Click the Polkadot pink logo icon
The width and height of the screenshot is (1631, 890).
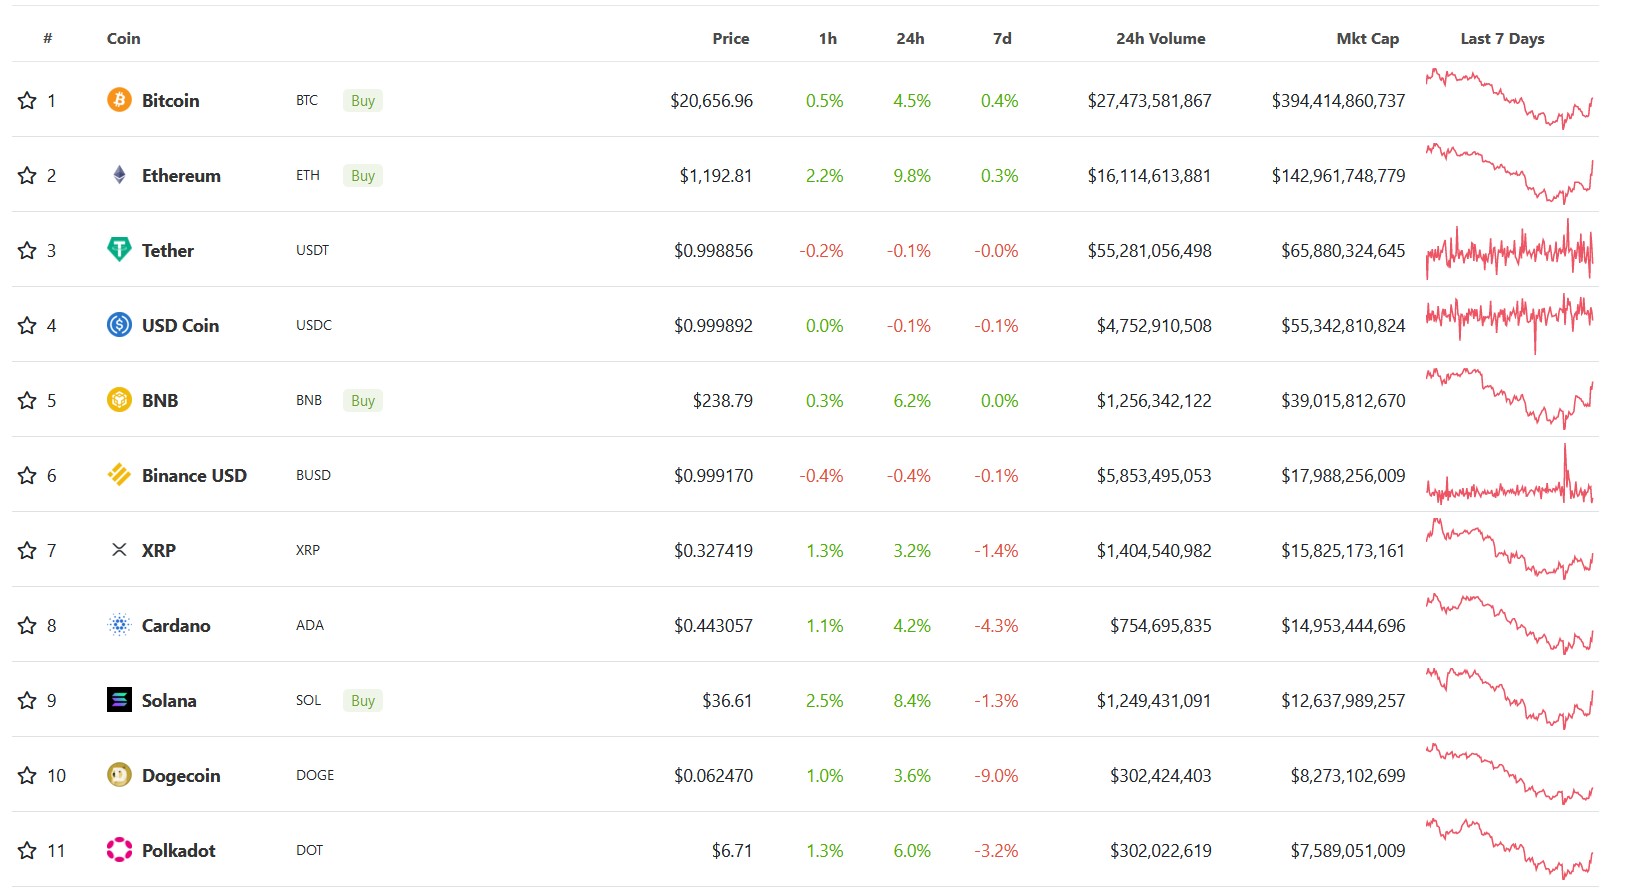pos(119,850)
